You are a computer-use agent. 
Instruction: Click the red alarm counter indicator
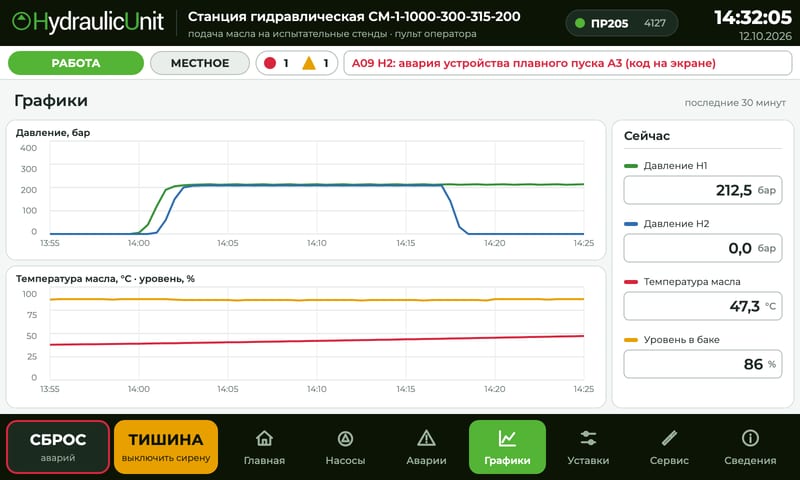click(x=276, y=63)
